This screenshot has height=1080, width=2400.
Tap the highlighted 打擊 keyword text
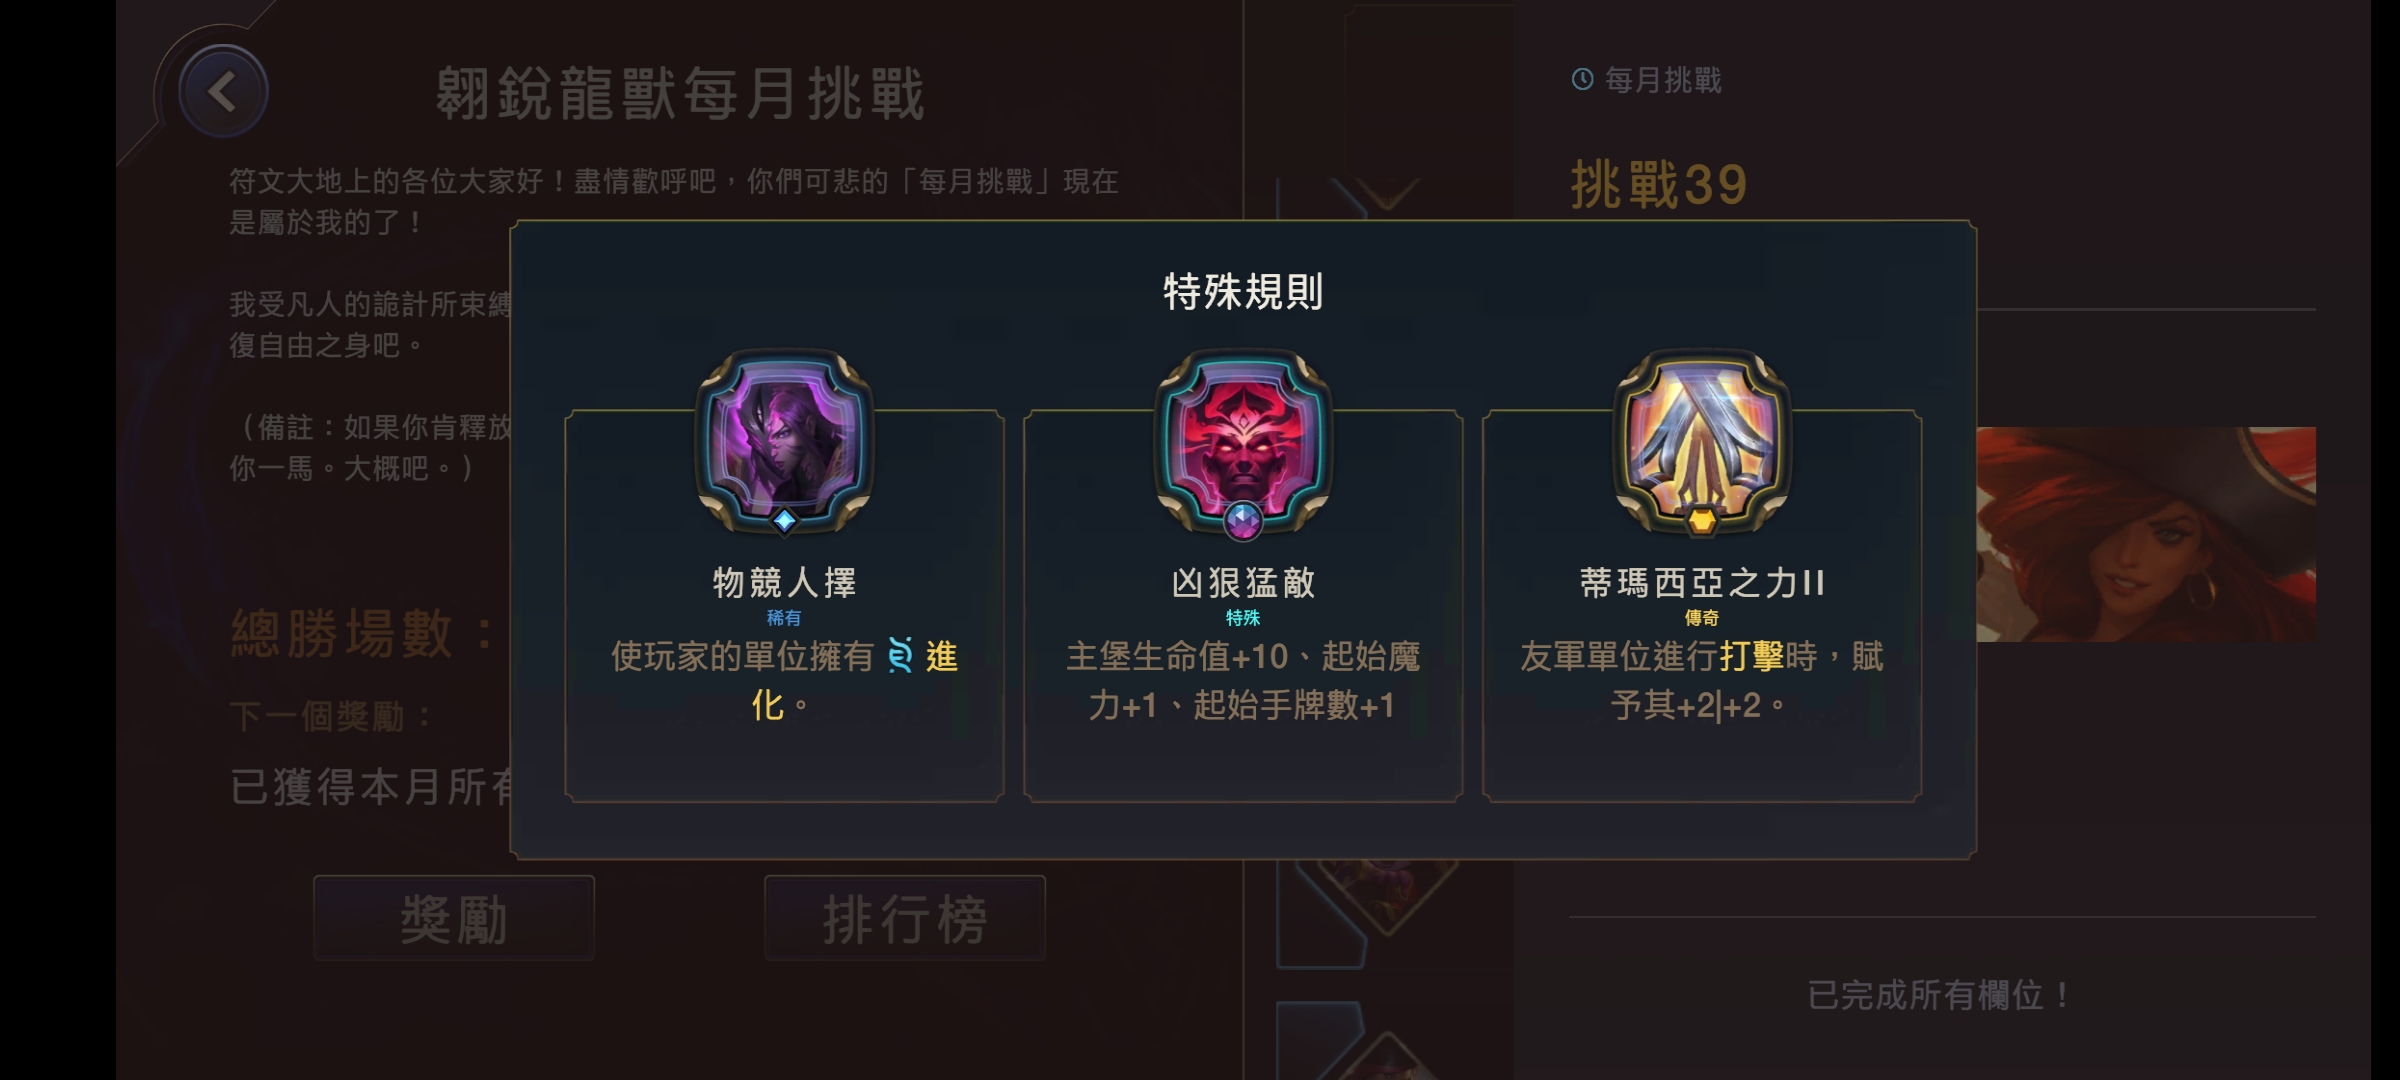click(x=1752, y=657)
